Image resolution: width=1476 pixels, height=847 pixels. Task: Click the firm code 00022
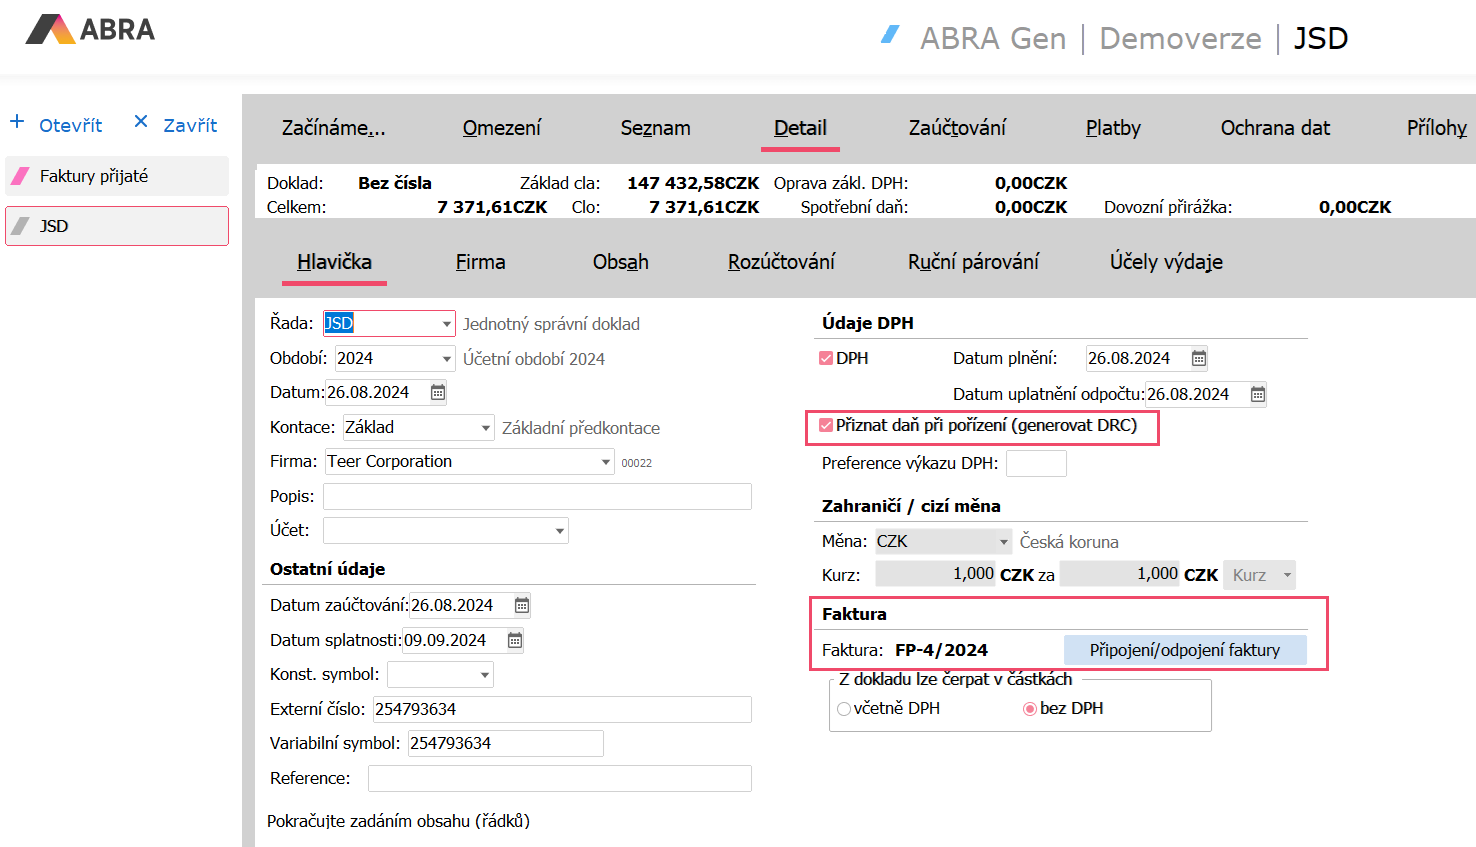[x=637, y=463]
